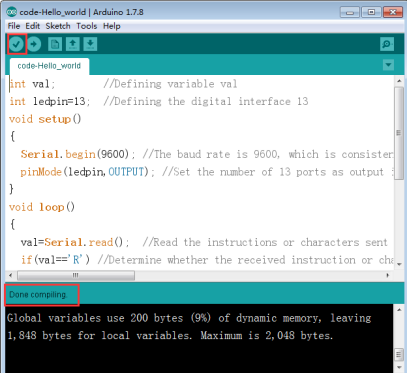Click the 'int val;' code line
This screenshot has height=374, width=408.
[x=32, y=84]
